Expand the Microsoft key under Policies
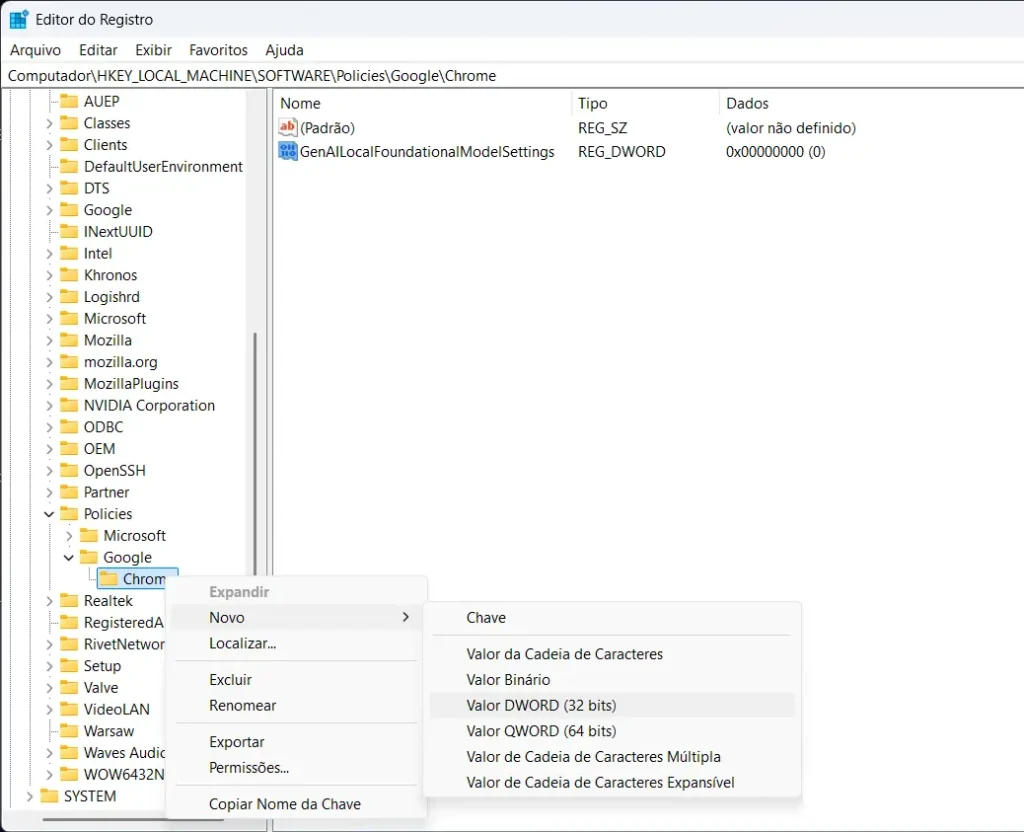This screenshot has height=832, width=1024. (69, 536)
